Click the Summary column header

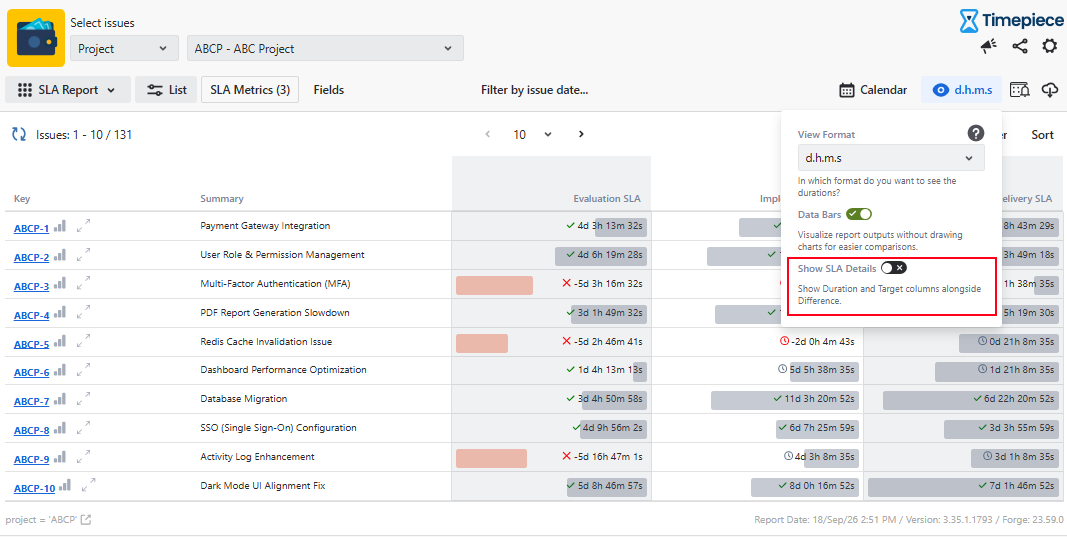(222, 199)
